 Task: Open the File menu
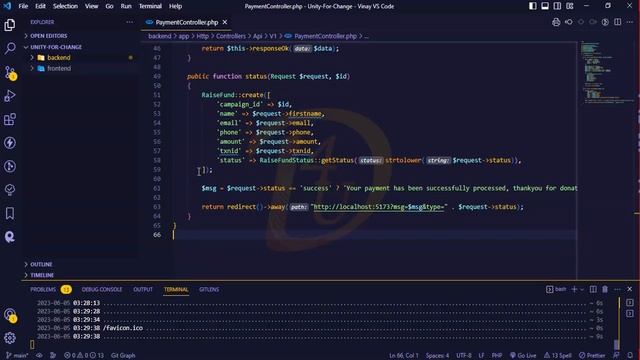click(23, 6)
